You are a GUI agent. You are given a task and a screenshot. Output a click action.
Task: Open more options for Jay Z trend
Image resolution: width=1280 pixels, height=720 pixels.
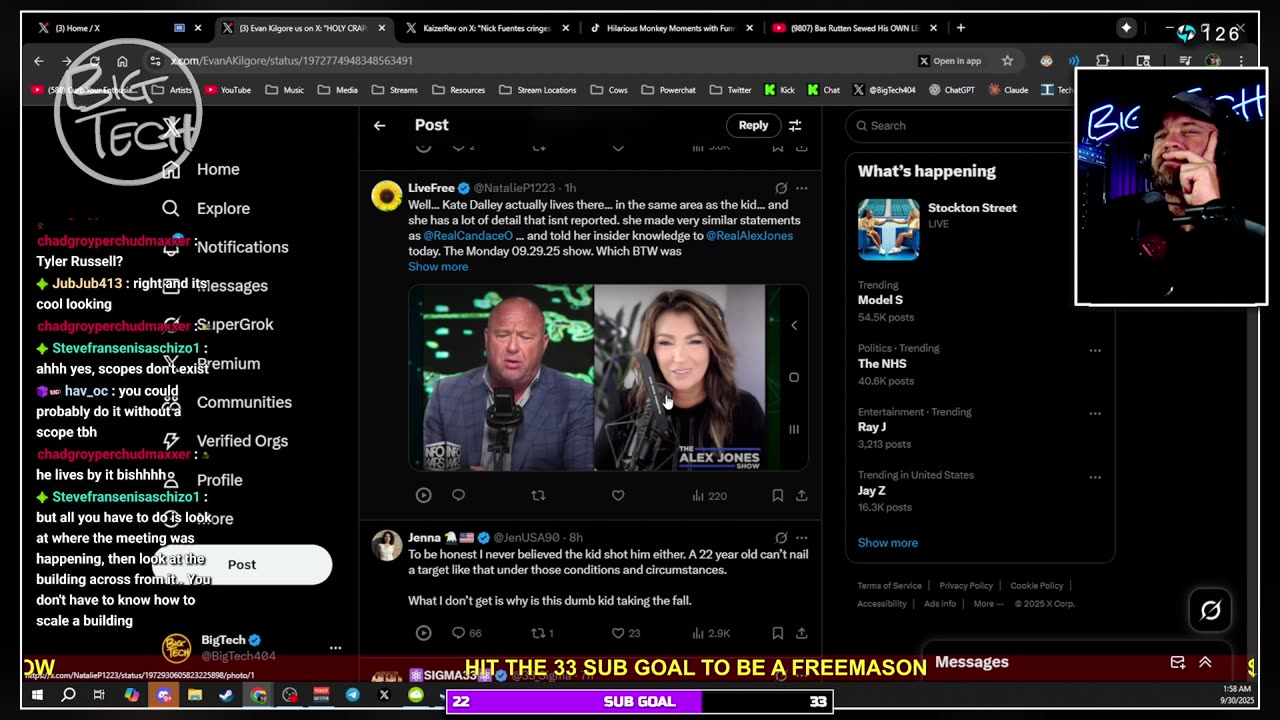click(1095, 477)
